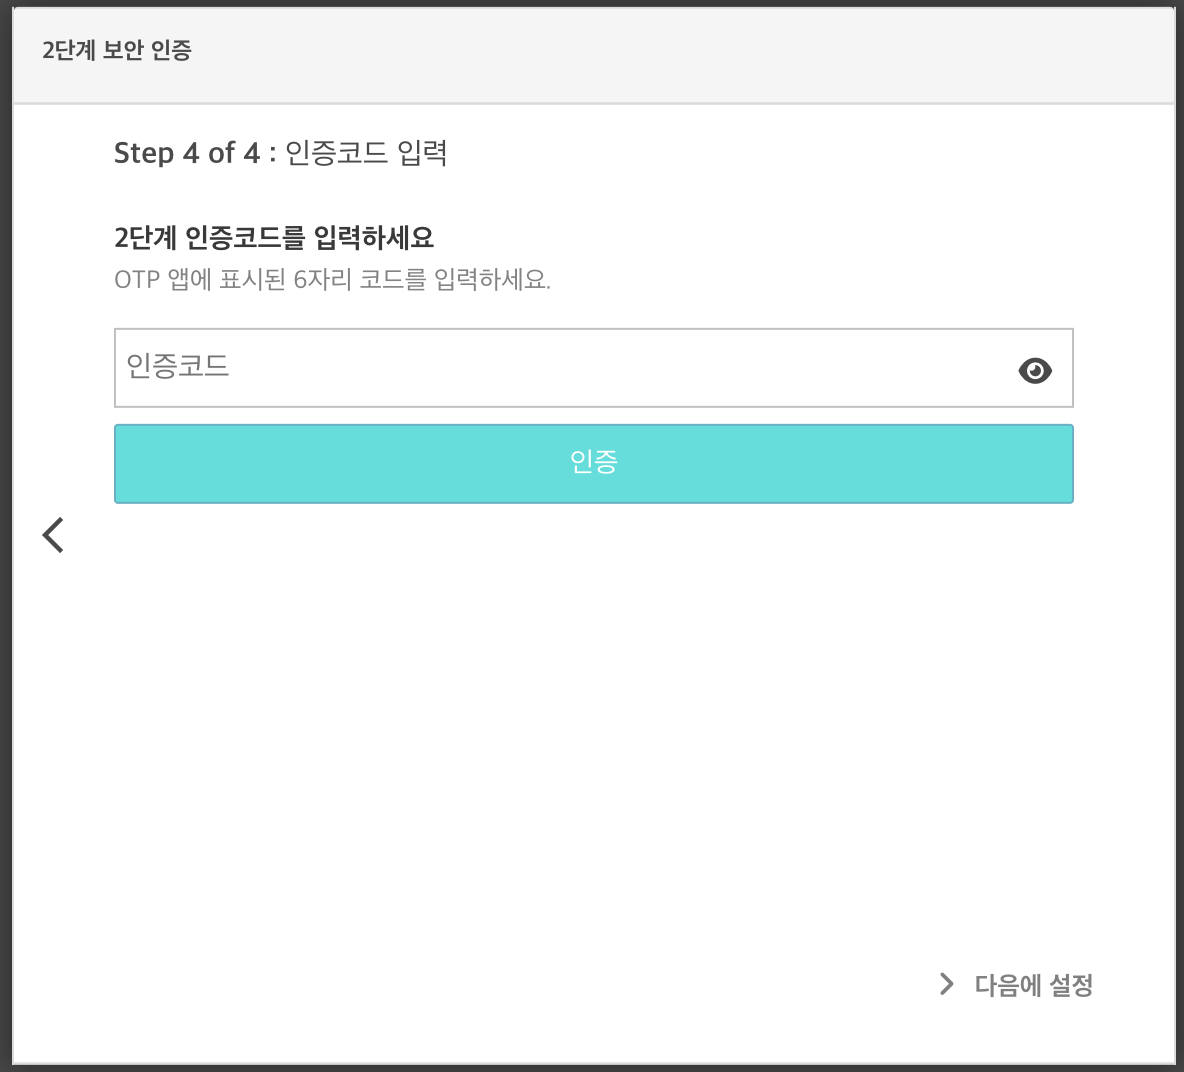Navigate back to Step 3

click(x=53, y=535)
